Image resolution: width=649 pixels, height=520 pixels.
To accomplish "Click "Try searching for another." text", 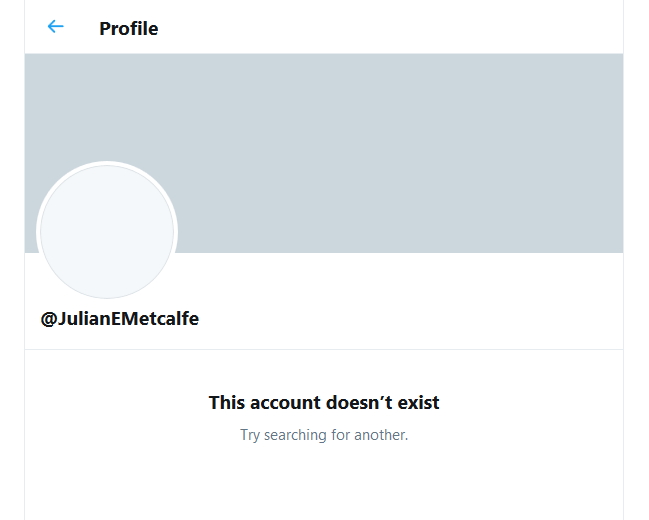I will (324, 435).
